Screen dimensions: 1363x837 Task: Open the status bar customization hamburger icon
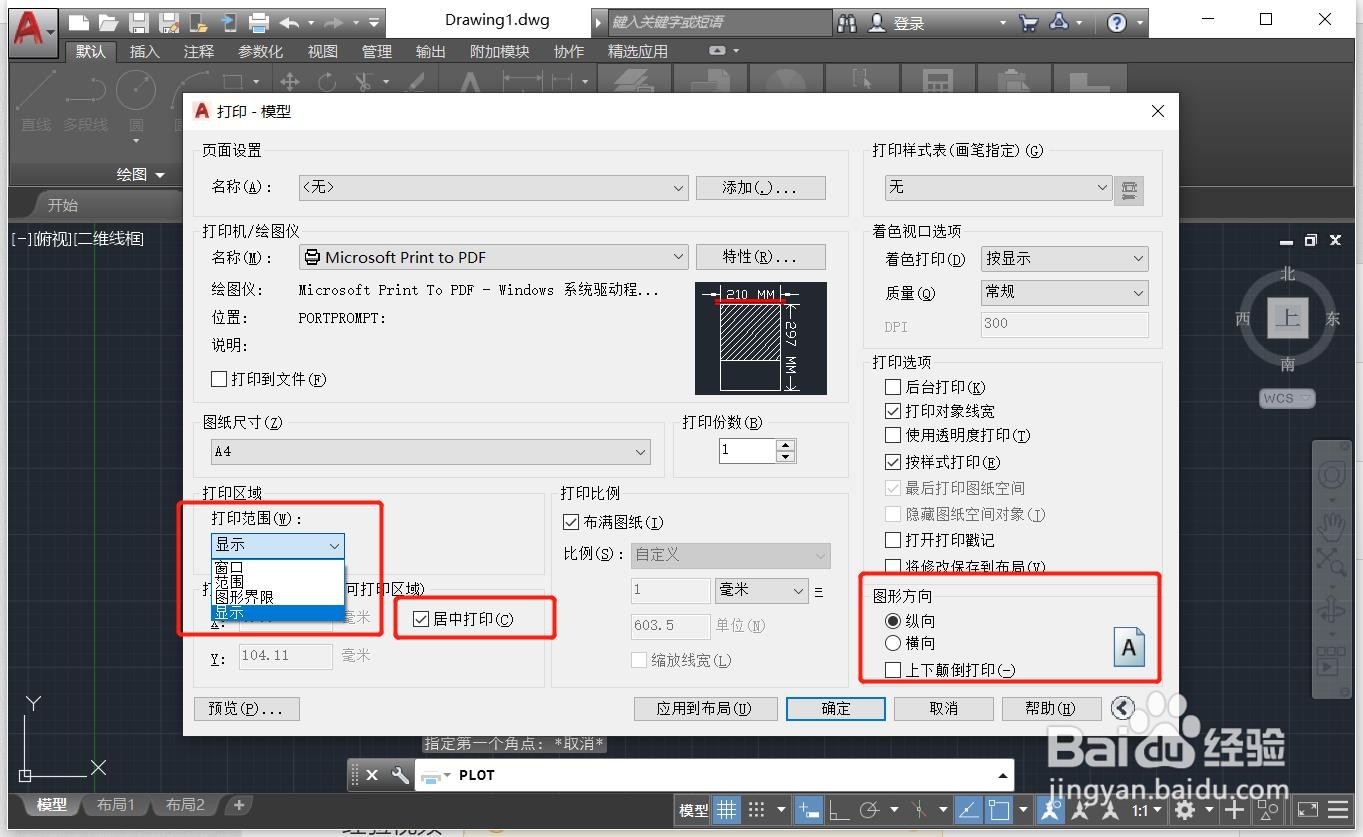click(x=1338, y=809)
